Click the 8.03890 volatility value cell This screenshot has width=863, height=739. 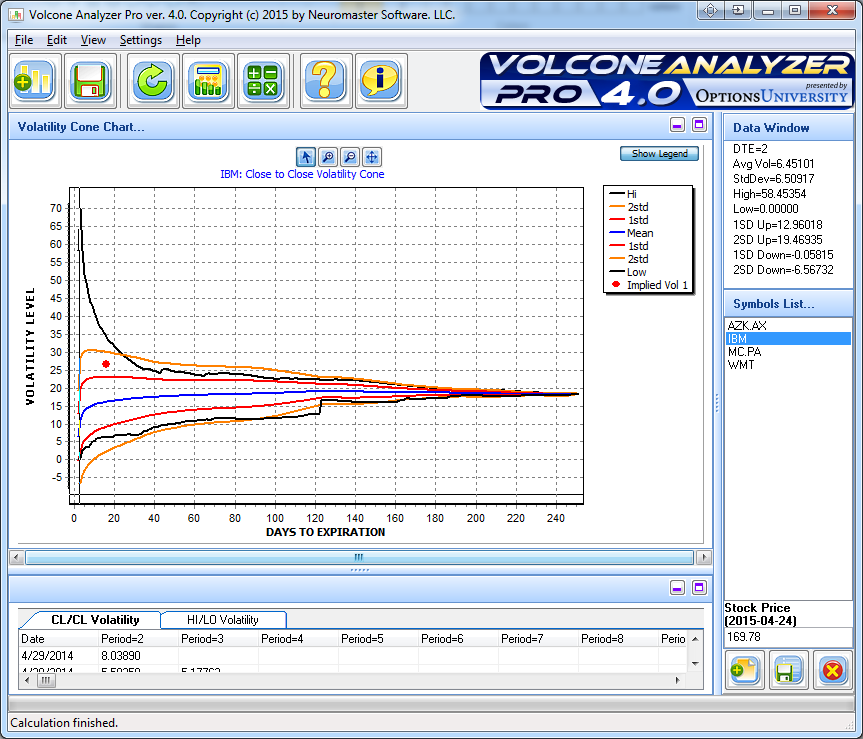click(x=138, y=656)
